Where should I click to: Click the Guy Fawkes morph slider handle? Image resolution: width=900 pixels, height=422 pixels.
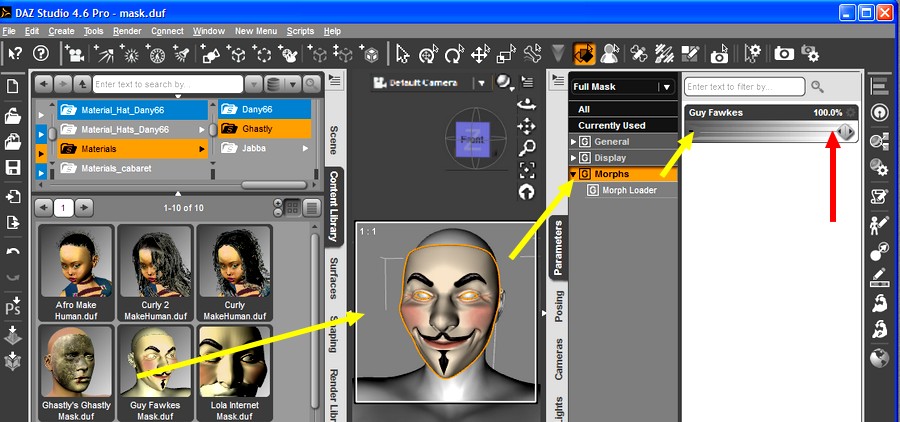click(844, 133)
